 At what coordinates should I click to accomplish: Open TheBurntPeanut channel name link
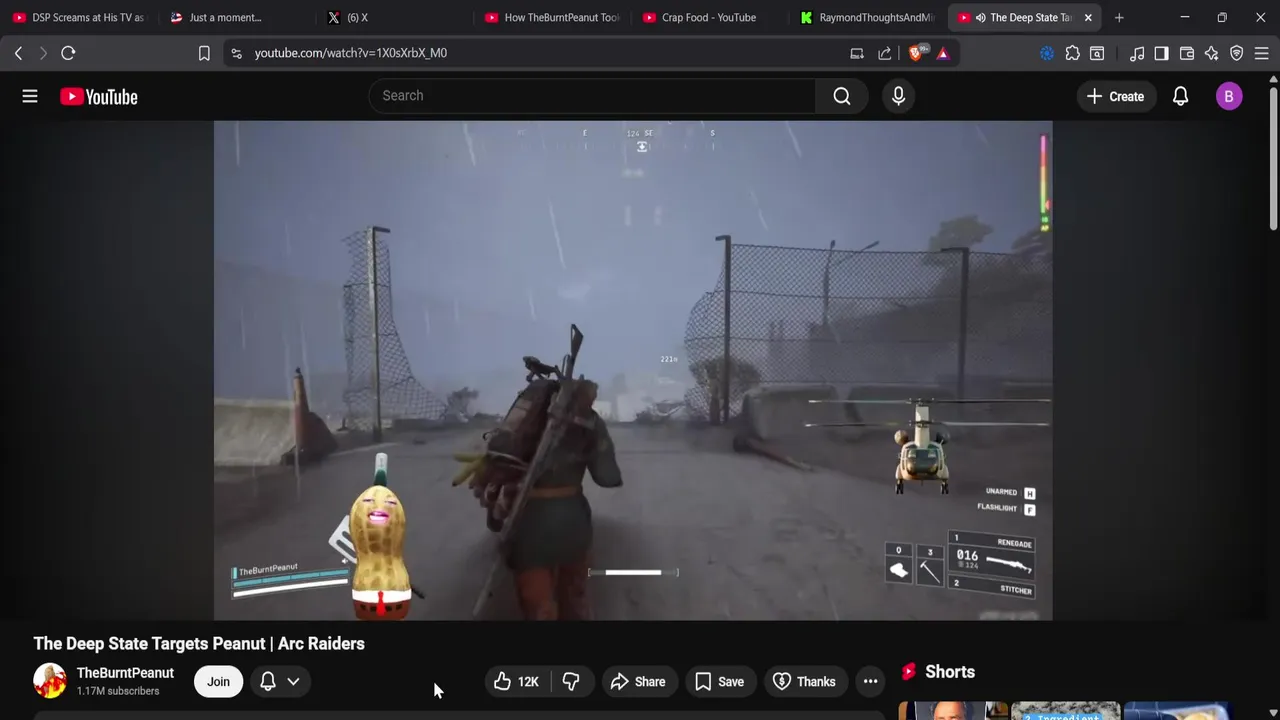point(125,673)
